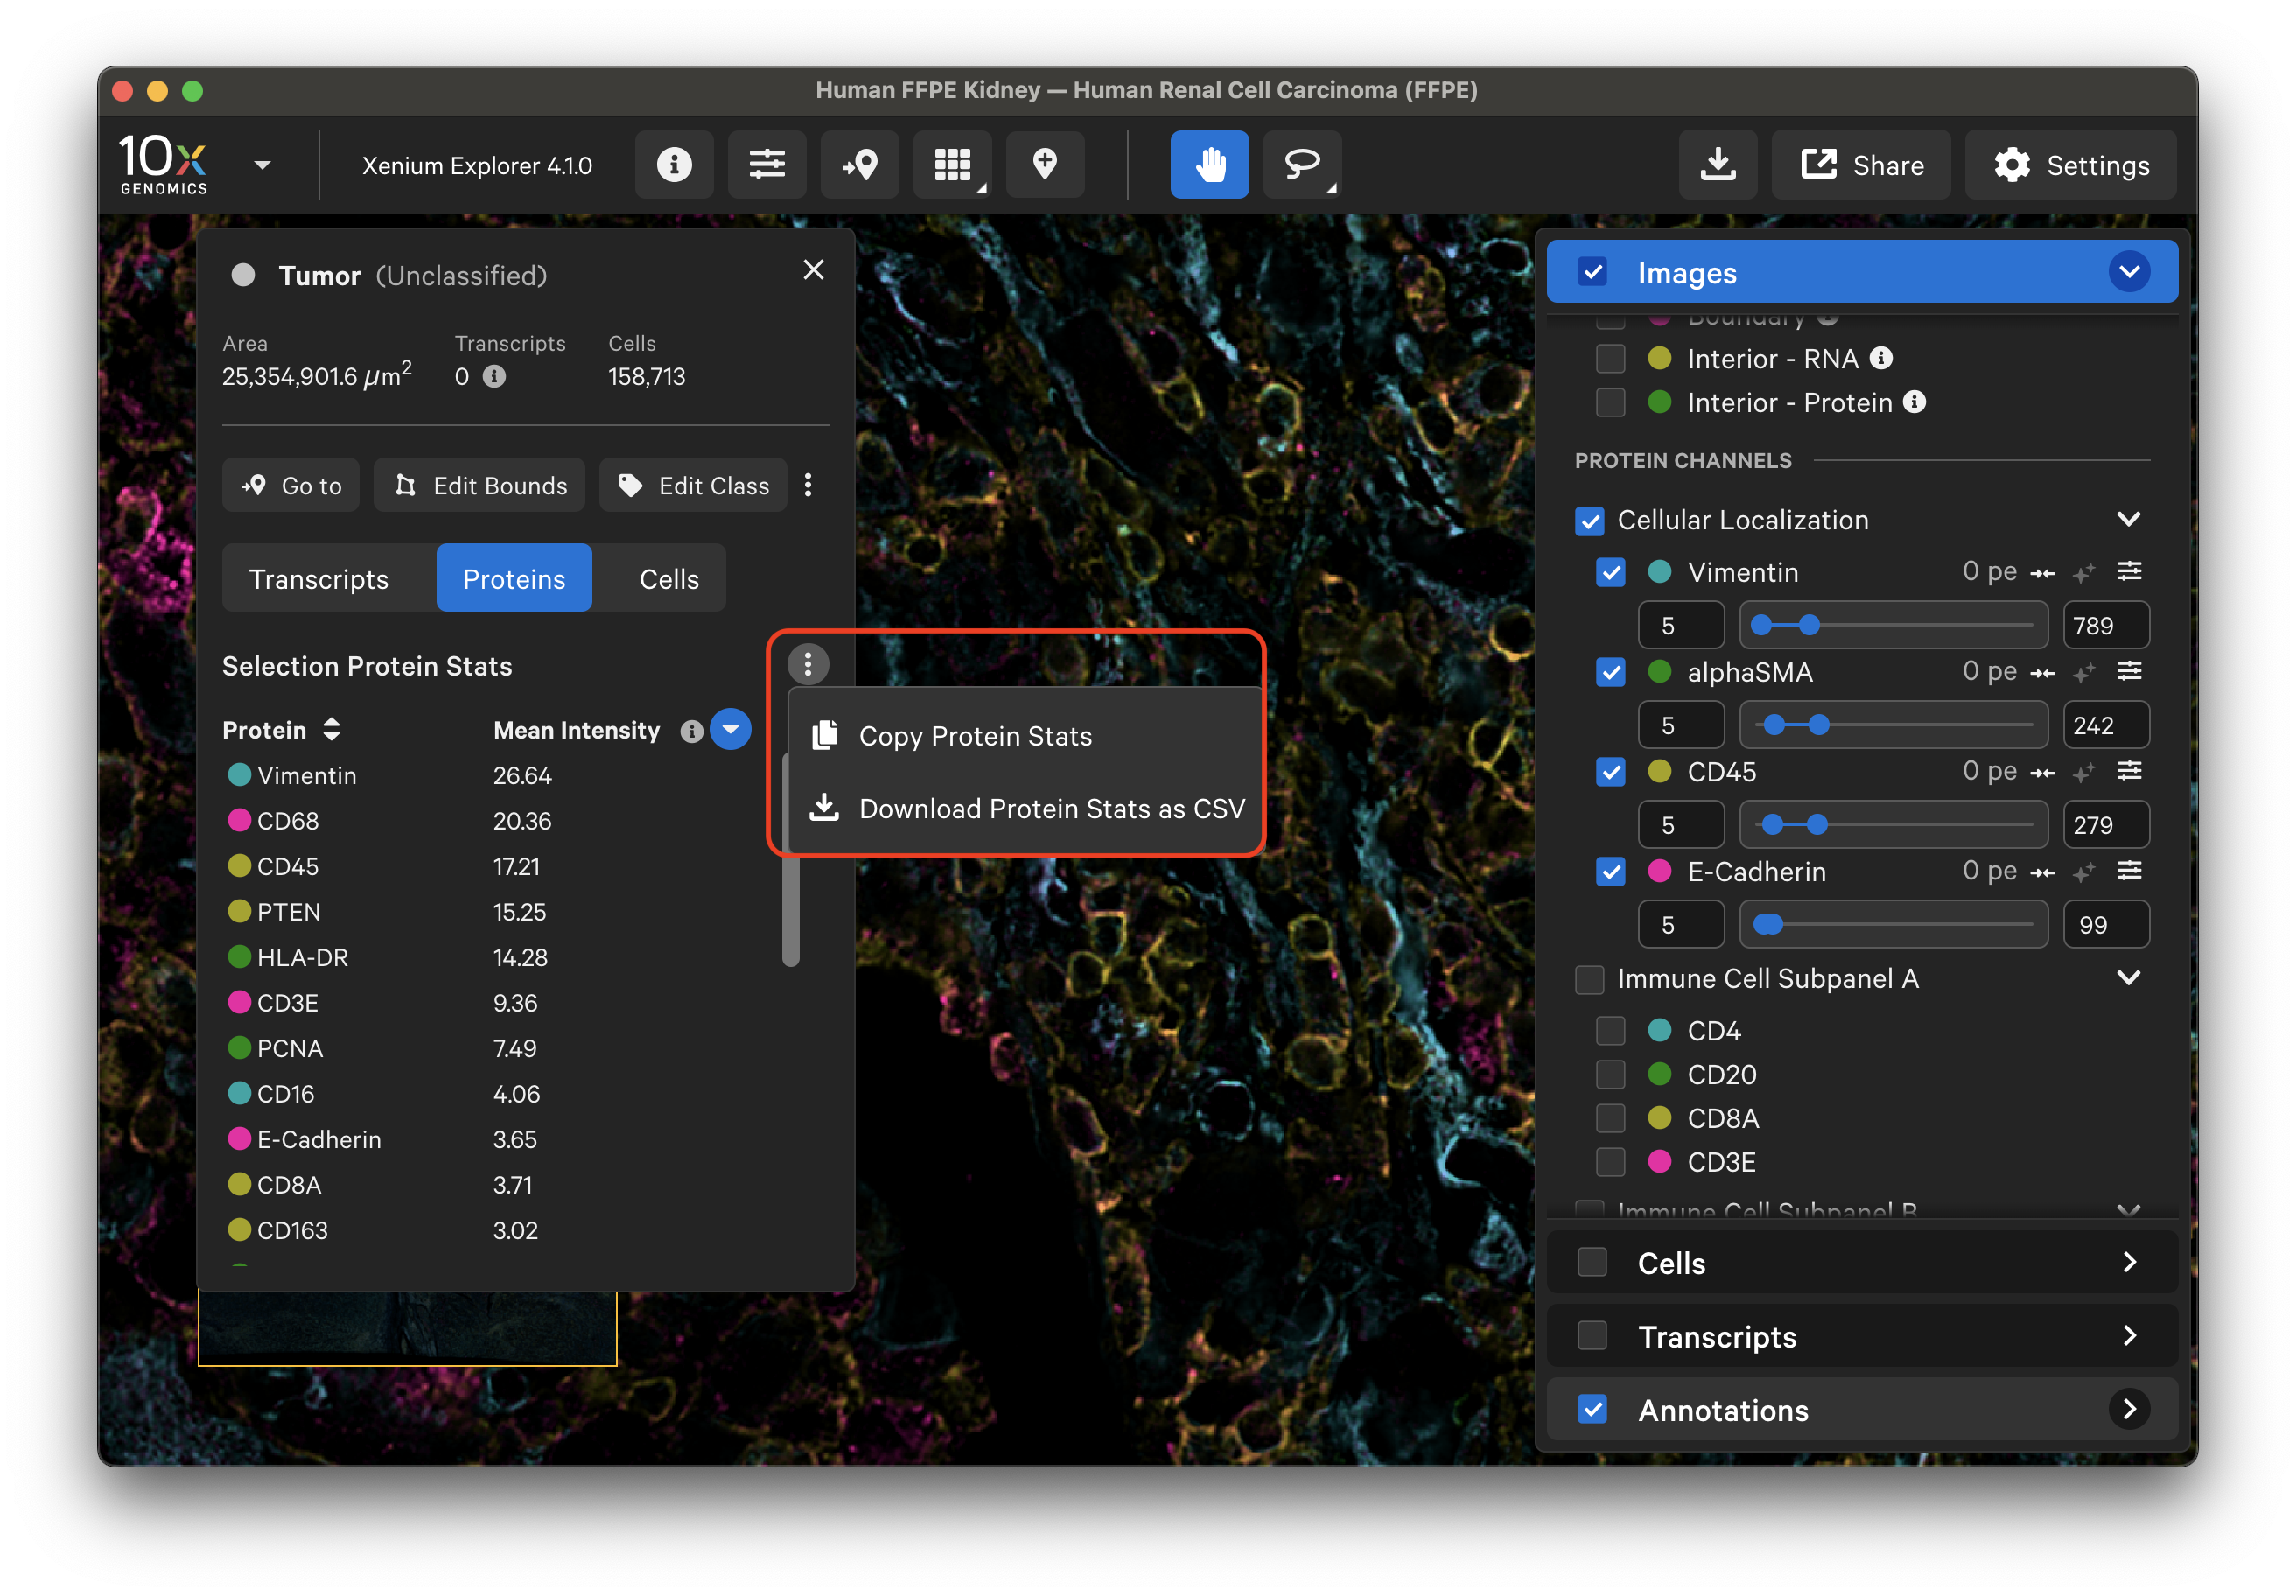The height and width of the screenshot is (1596, 2296).
Task: Click the add pin marker toolbar icon
Action: (x=1044, y=165)
